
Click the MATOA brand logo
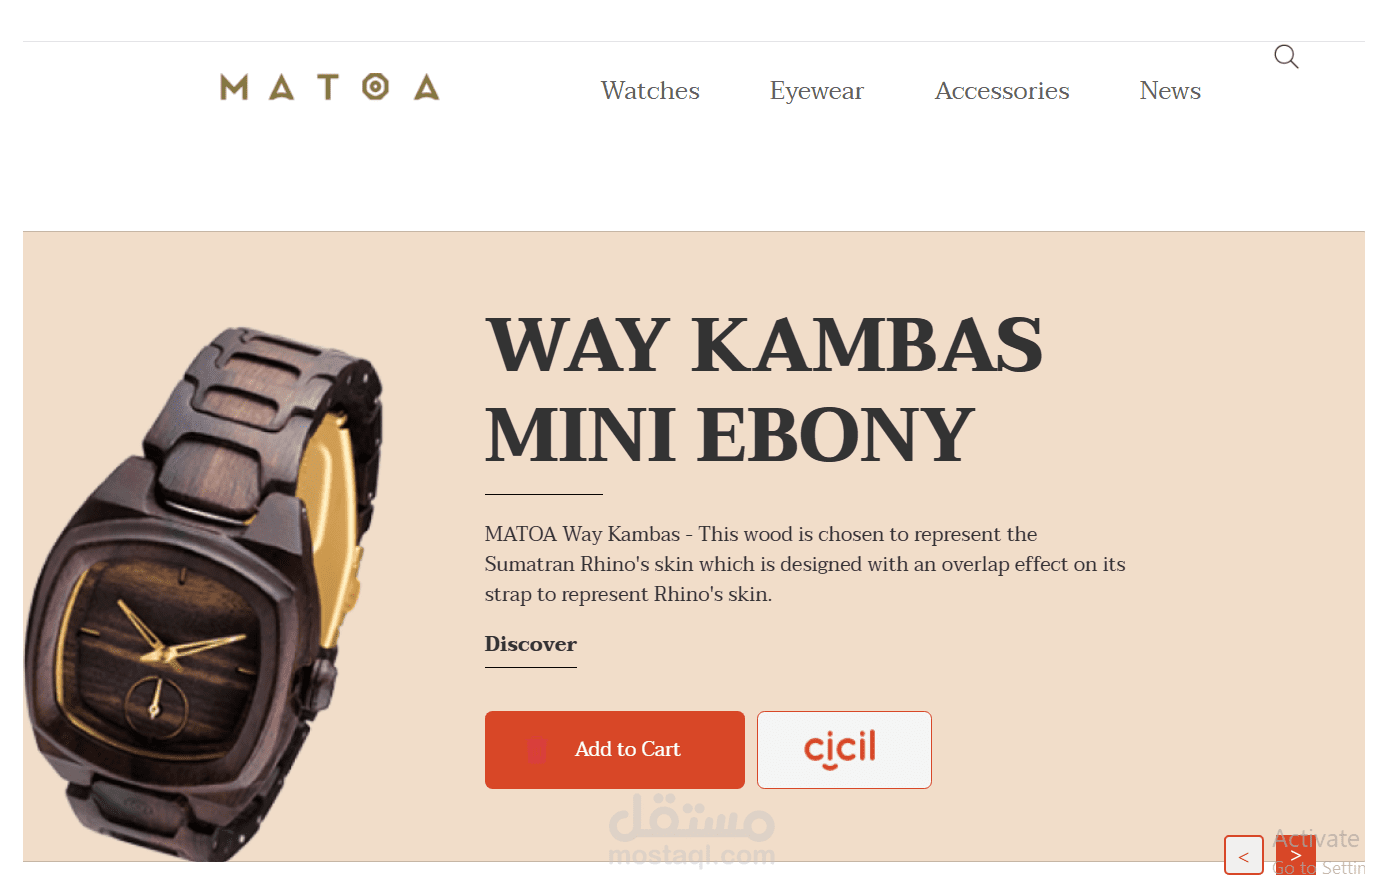[330, 87]
